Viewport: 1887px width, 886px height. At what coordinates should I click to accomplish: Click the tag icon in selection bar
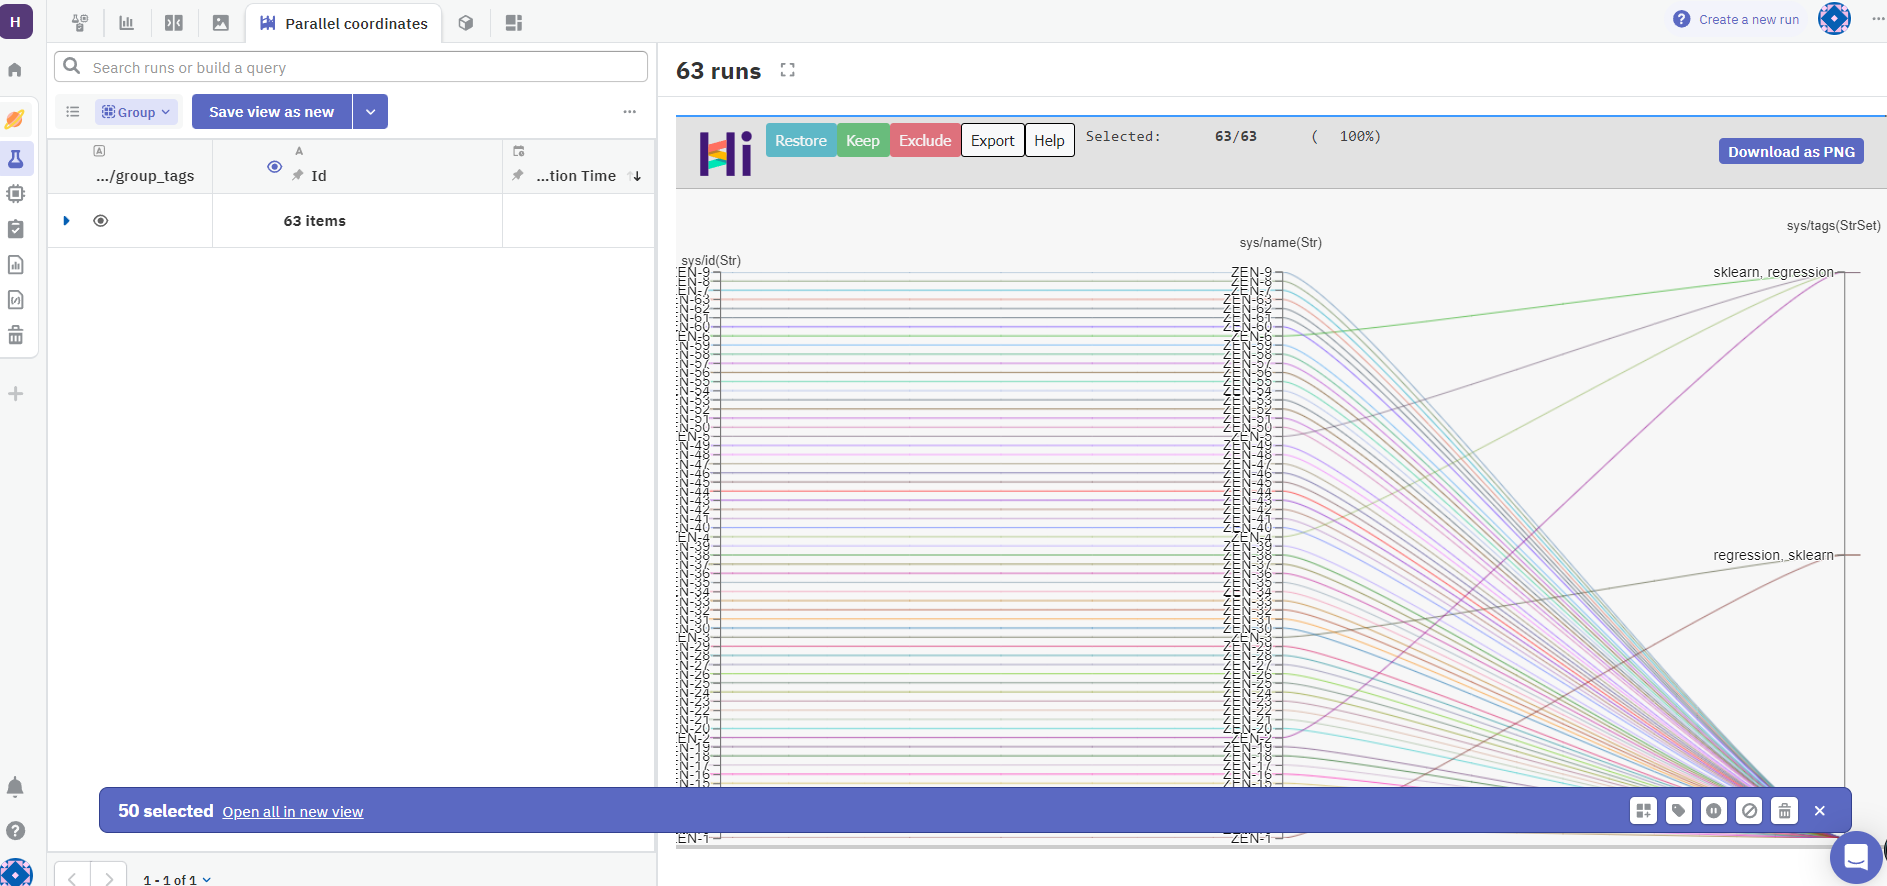tap(1679, 811)
